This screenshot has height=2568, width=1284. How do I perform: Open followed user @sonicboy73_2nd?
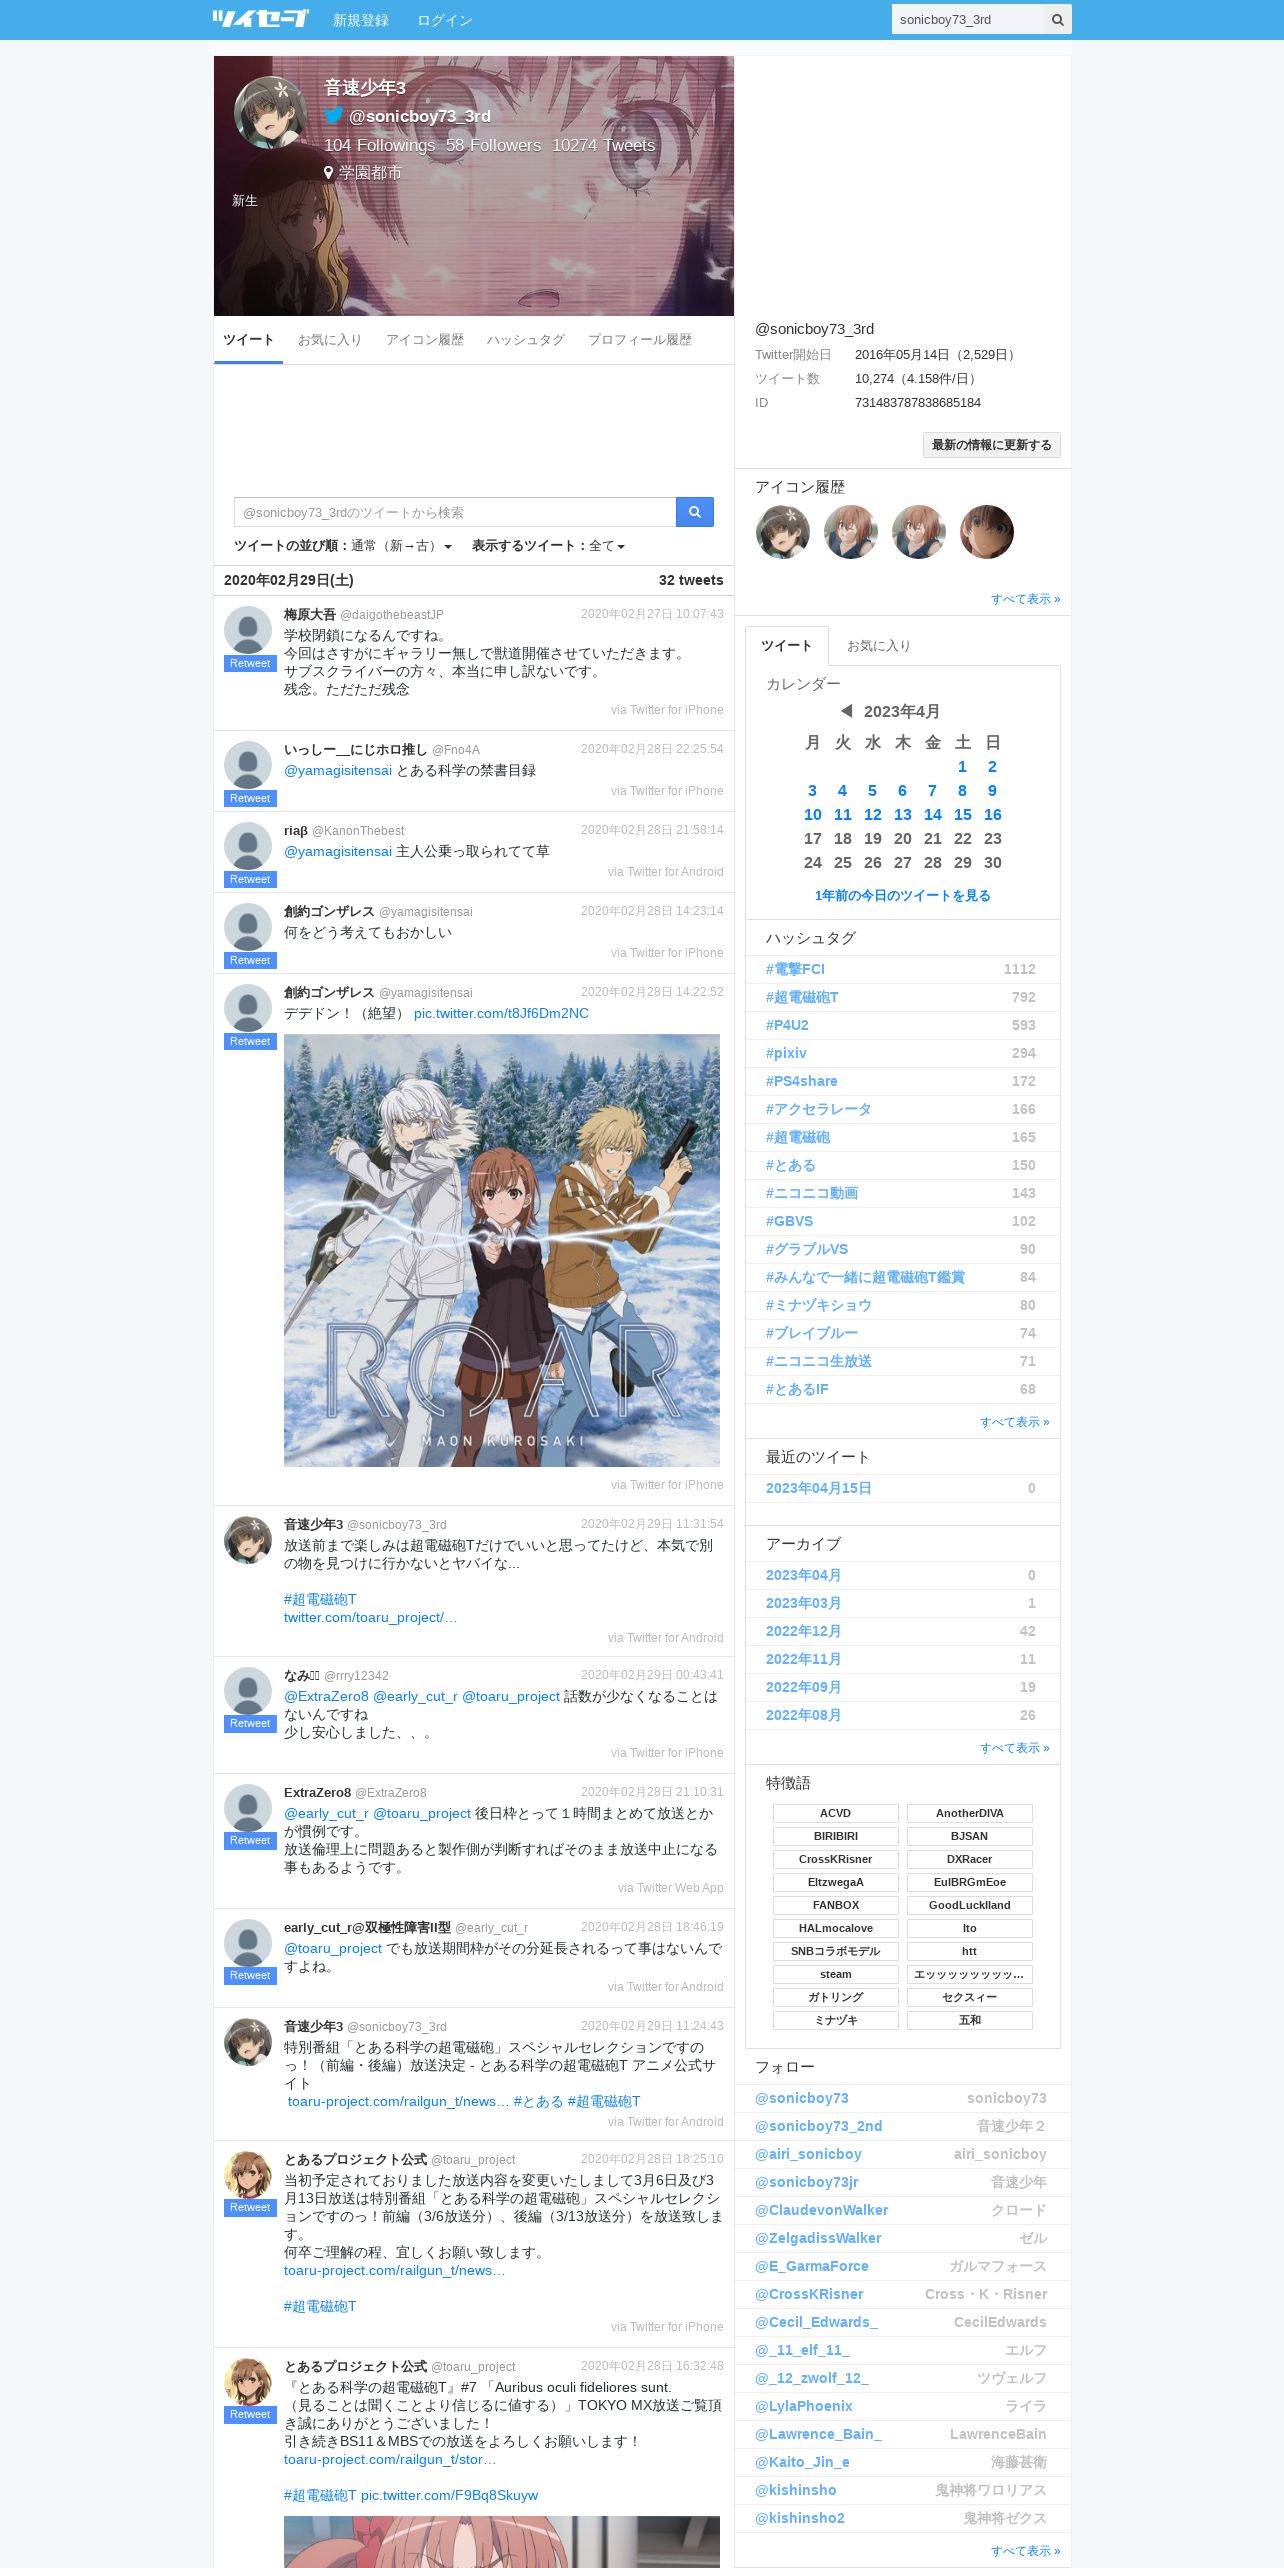point(819,2126)
